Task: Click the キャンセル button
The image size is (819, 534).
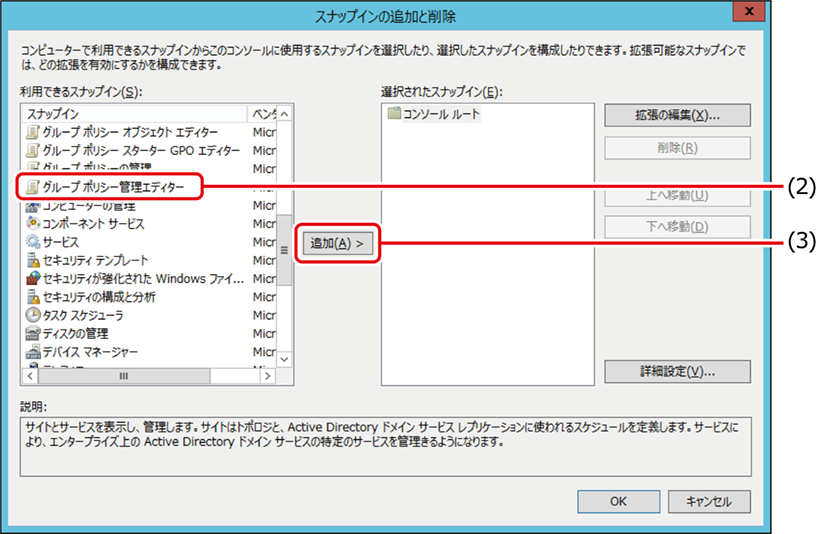Action: pyautogui.click(x=709, y=502)
